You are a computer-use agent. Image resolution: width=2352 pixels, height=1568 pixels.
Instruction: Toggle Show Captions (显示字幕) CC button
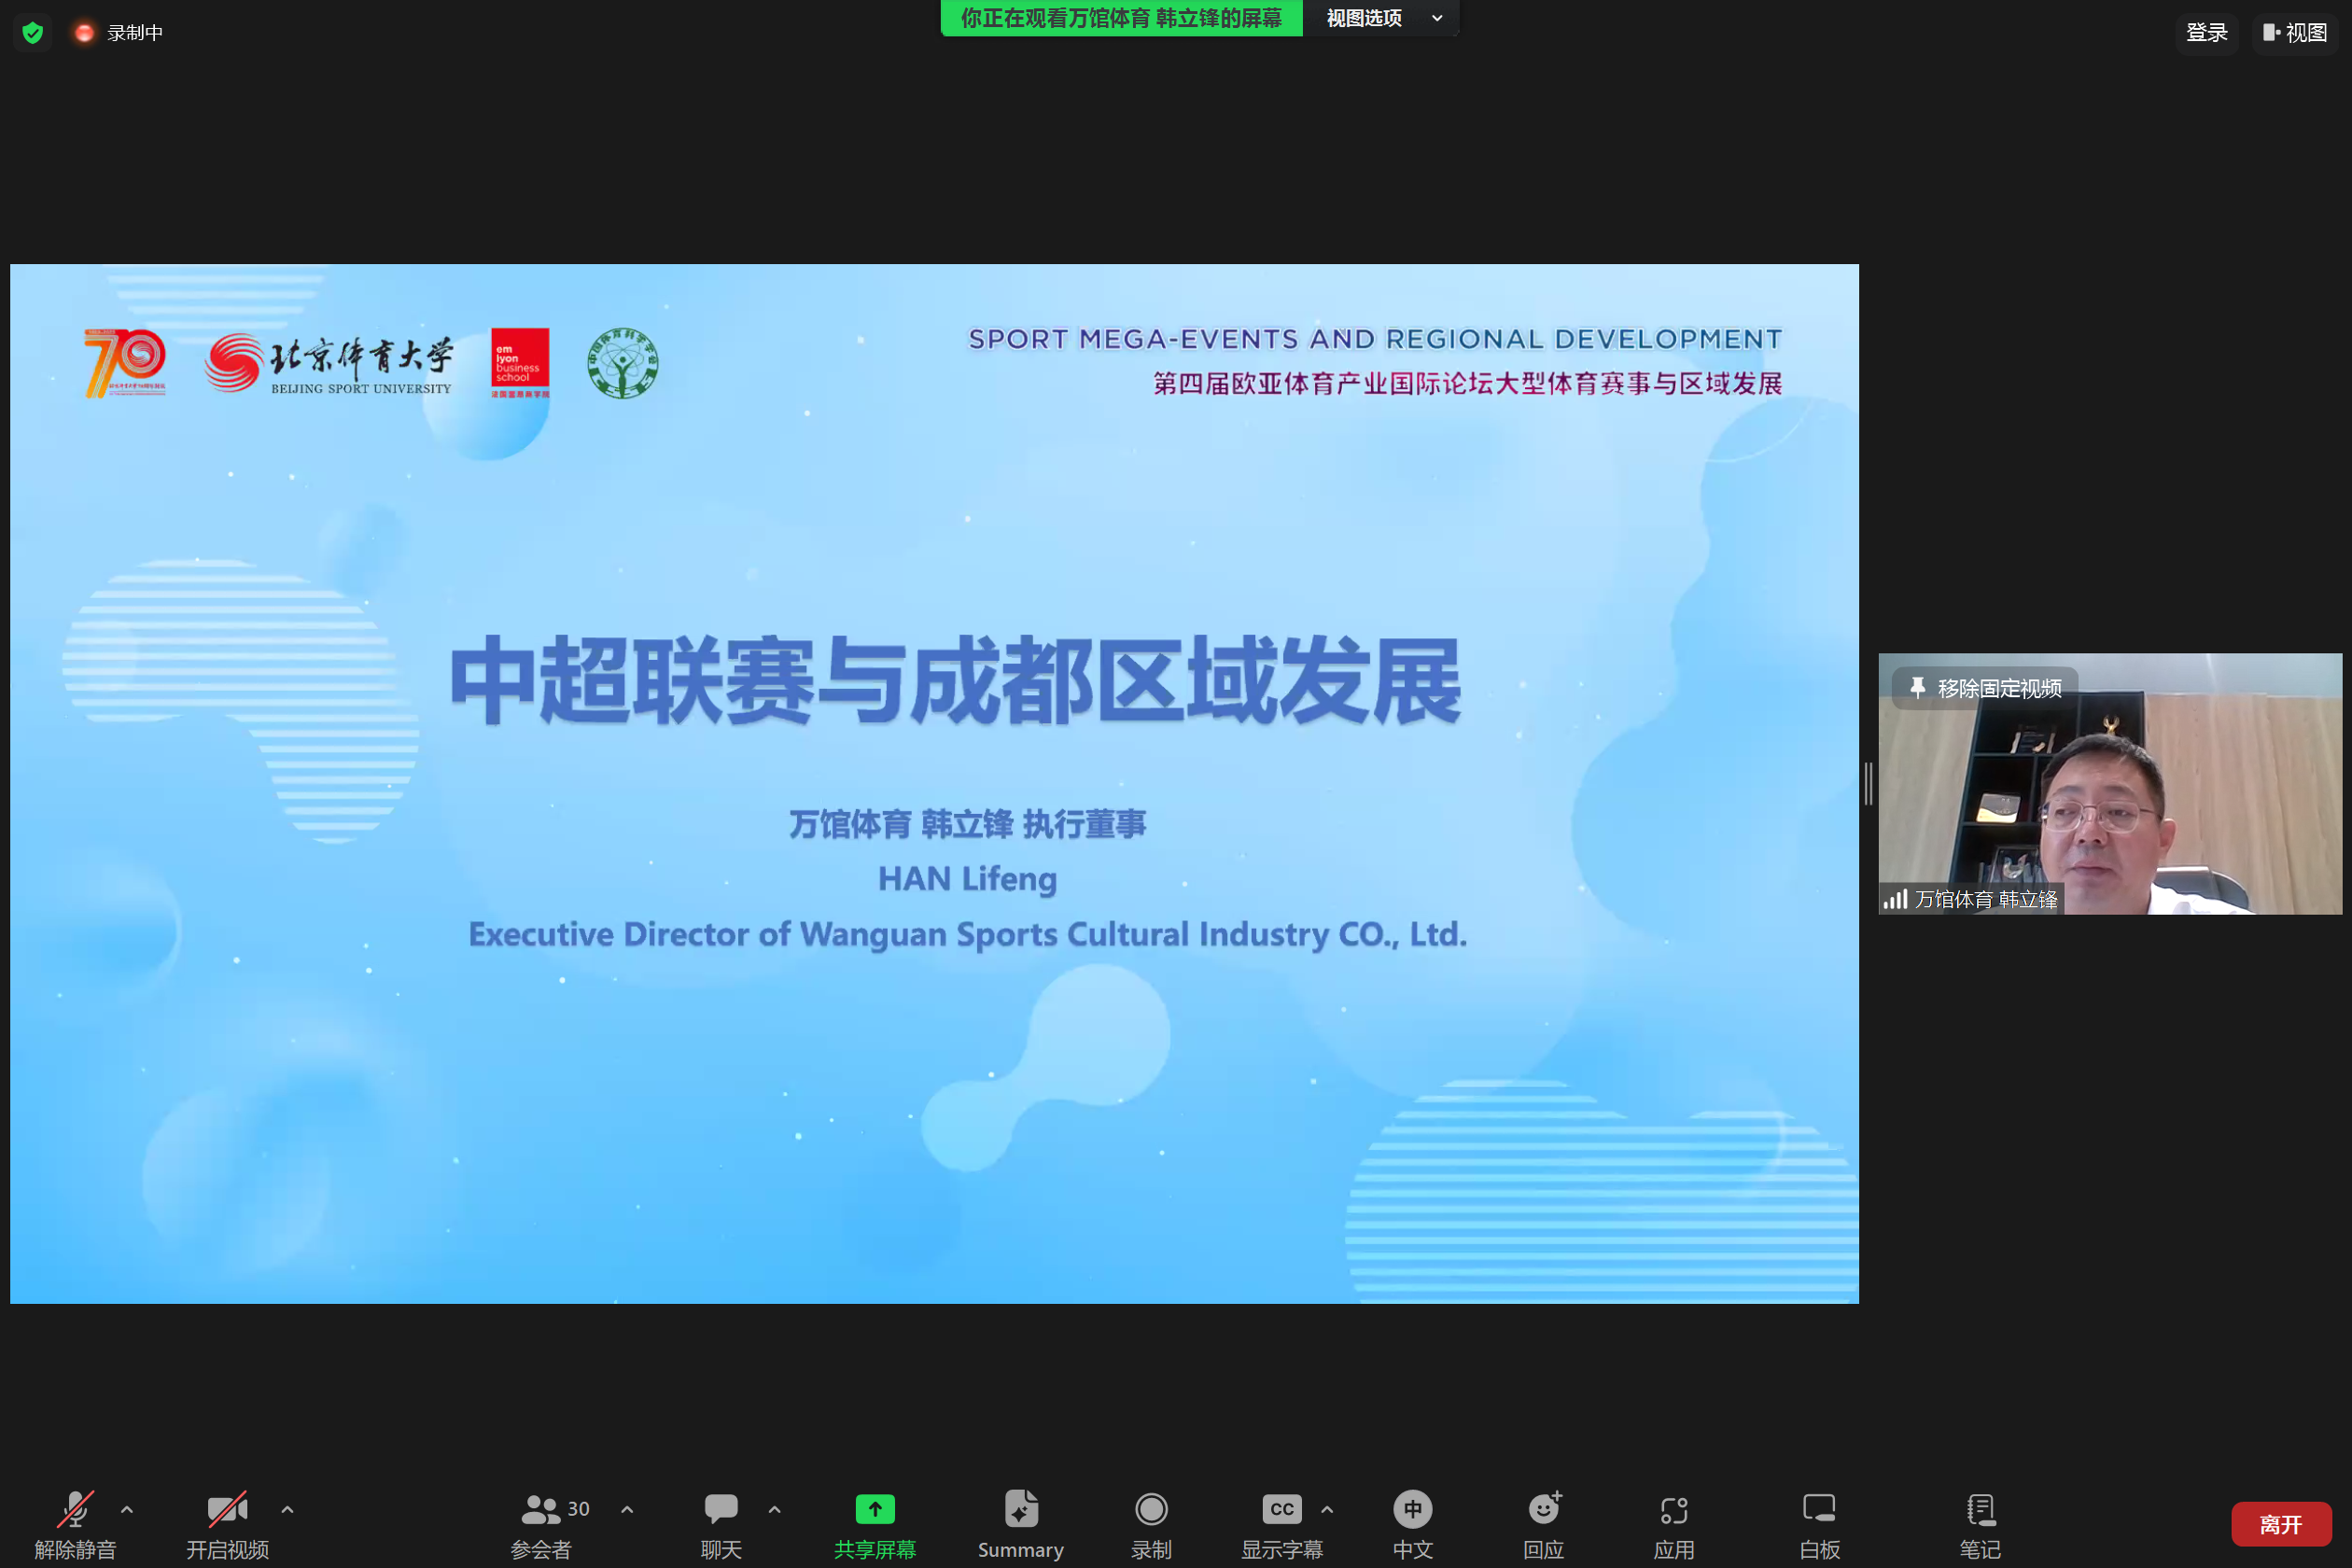[1281, 1509]
